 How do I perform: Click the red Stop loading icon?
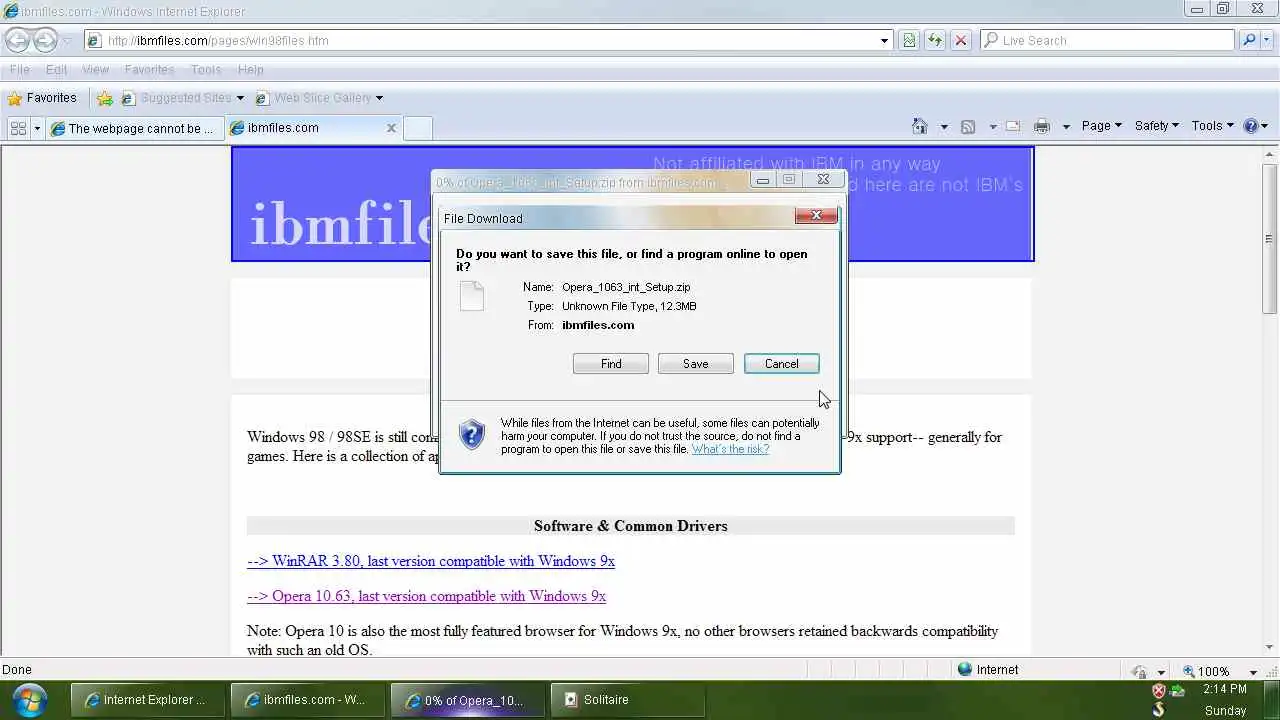pos(961,41)
